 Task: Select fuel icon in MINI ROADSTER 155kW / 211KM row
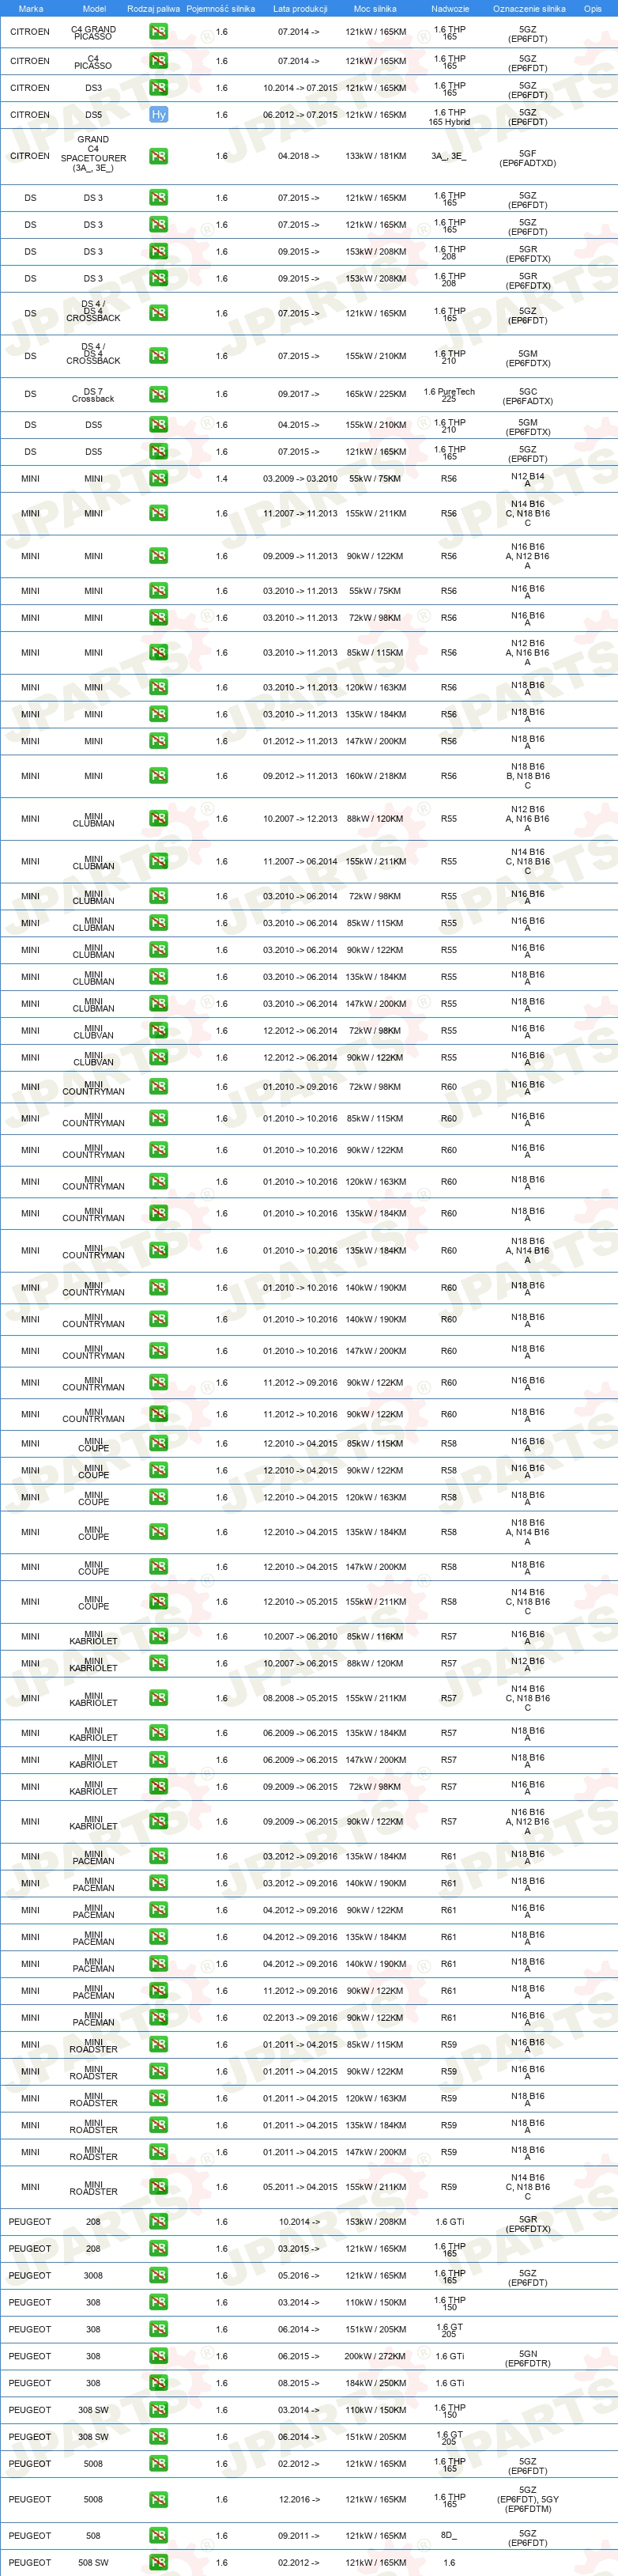(x=158, y=2187)
